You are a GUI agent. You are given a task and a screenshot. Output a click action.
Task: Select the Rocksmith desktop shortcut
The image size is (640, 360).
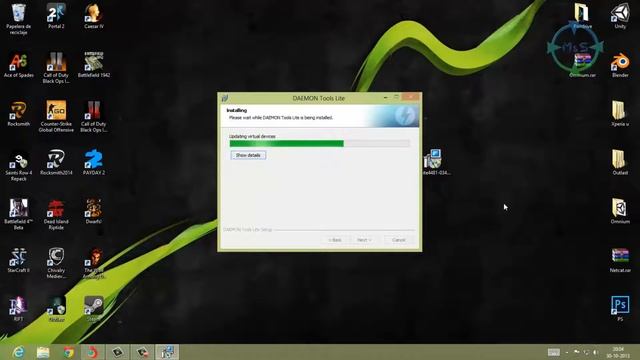pos(18,114)
